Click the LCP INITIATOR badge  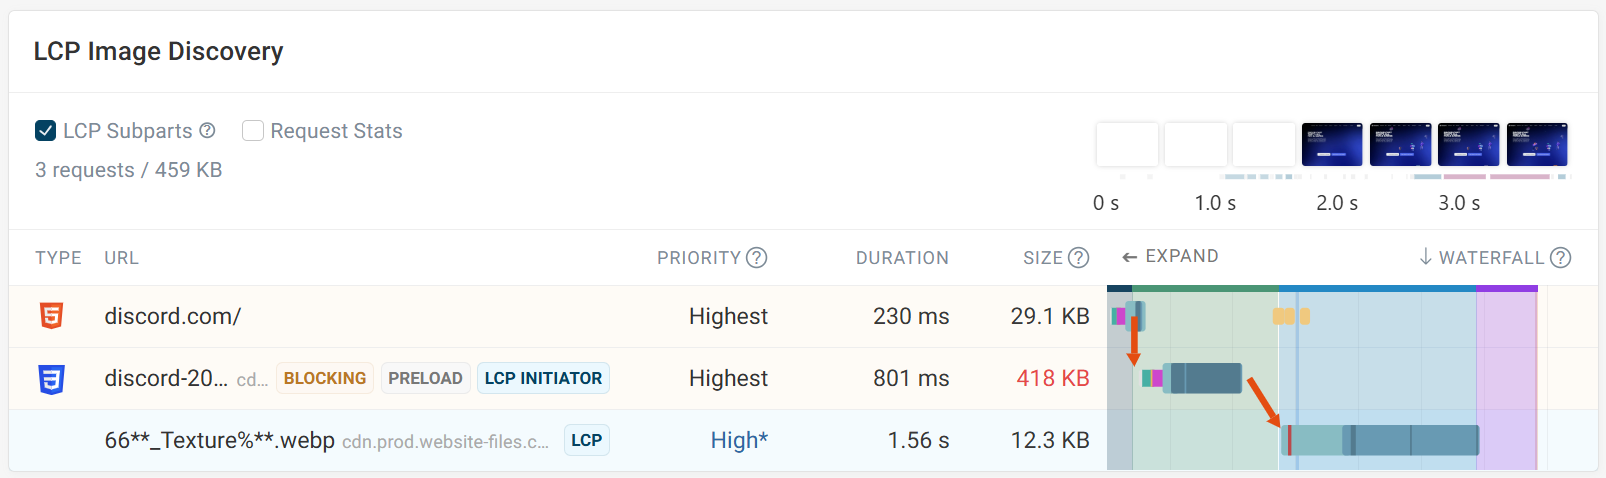[543, 378]
